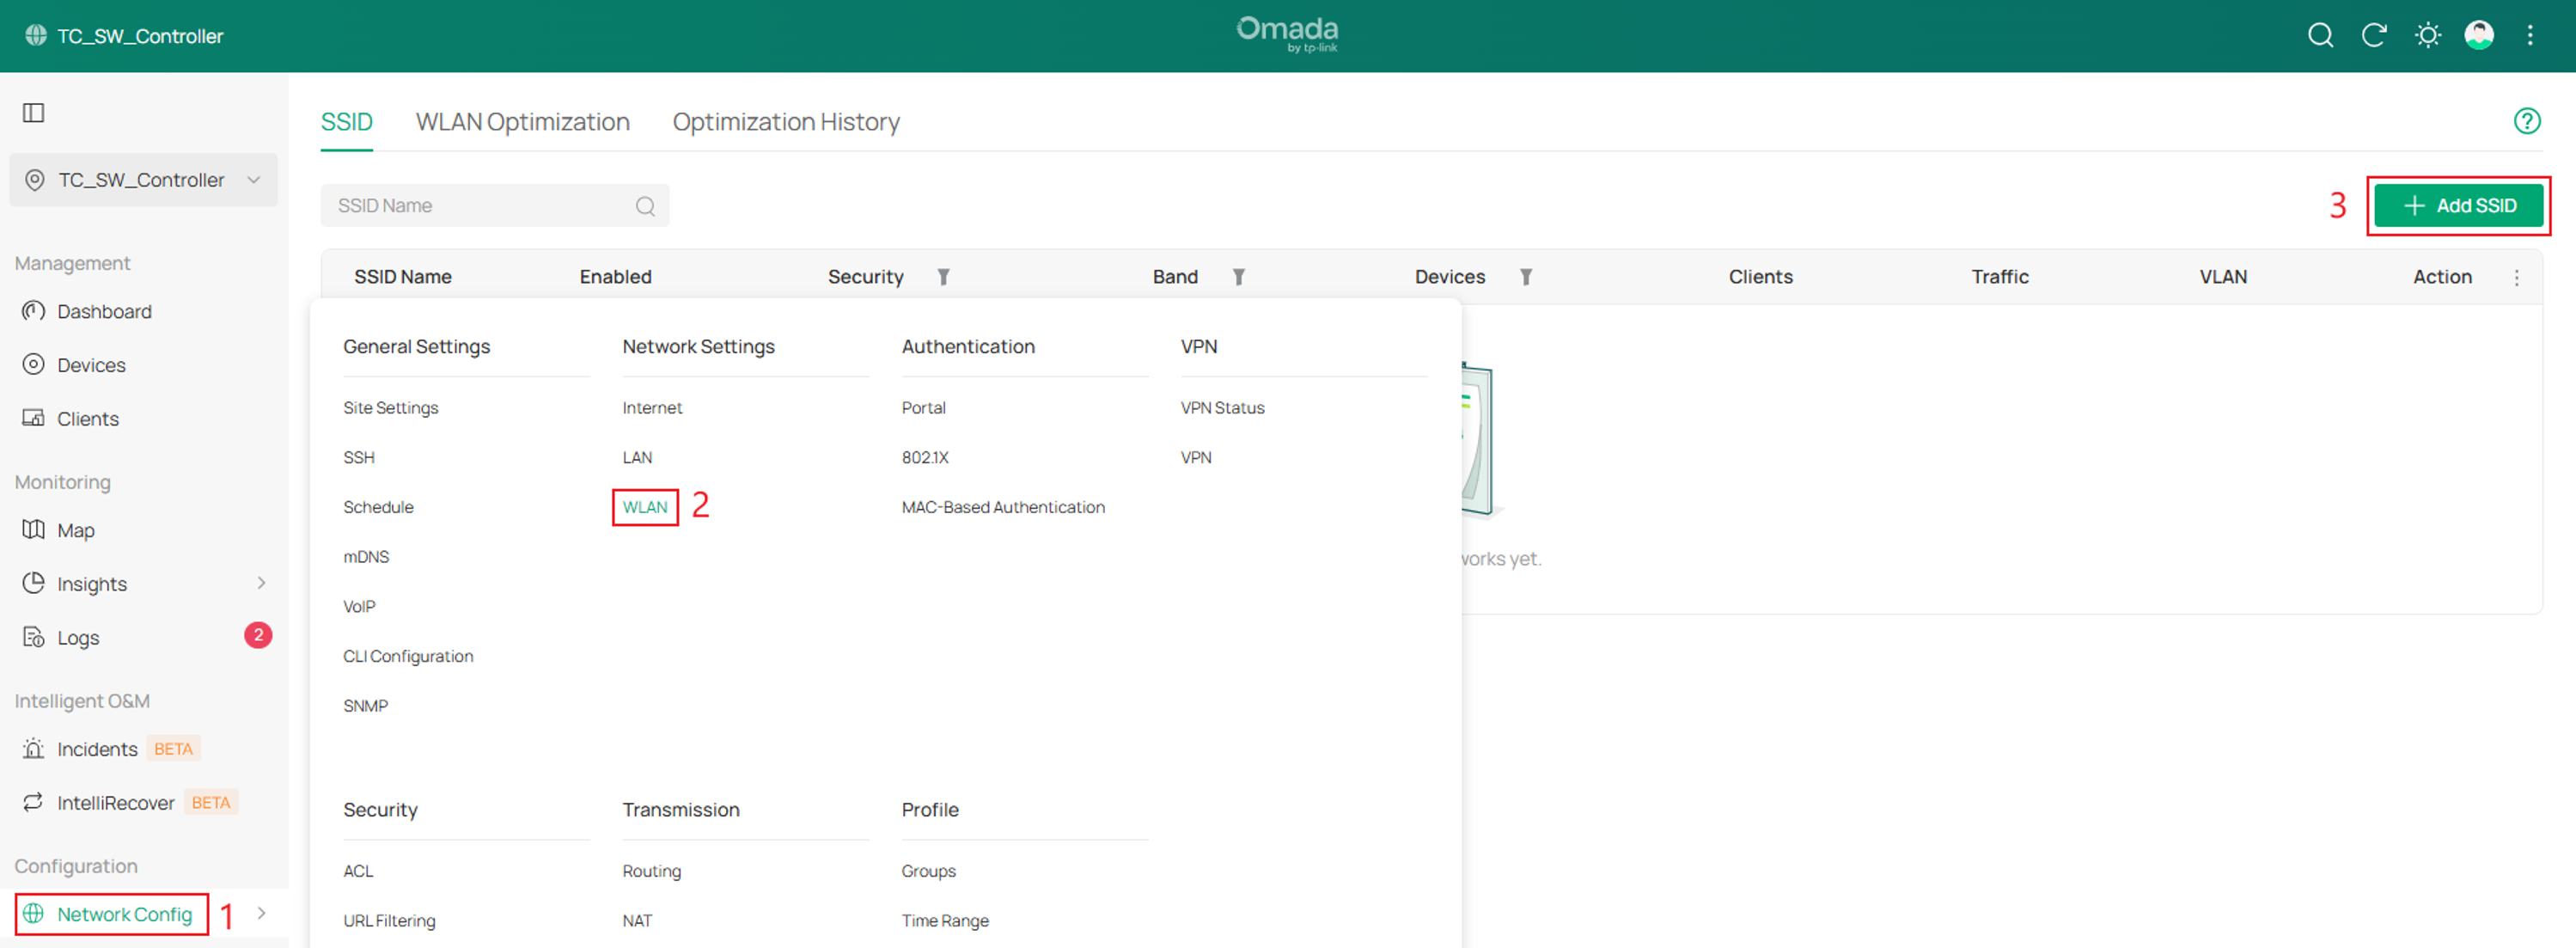Select Network Config in sidebar
The width and height of the screenshot is (2576, 948).
point(124,914)
